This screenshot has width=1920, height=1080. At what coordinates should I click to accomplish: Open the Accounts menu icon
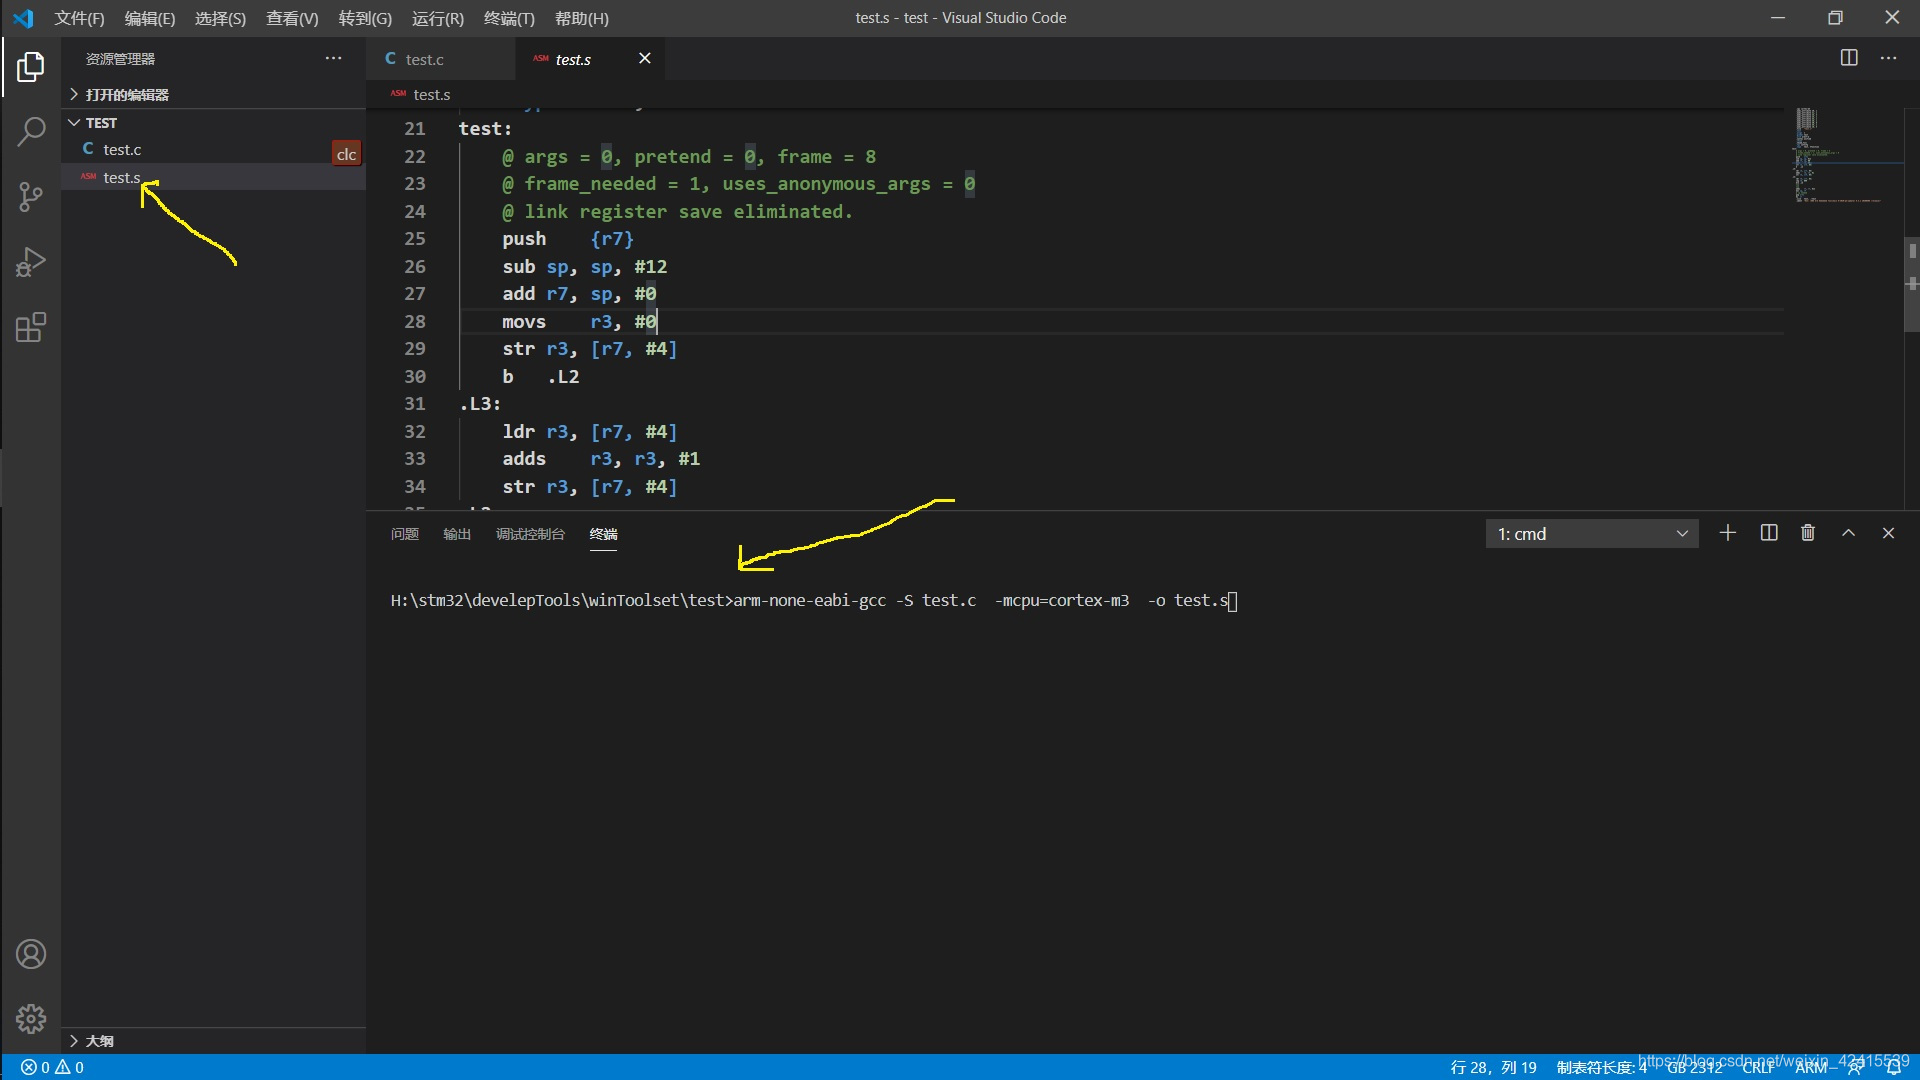[x=31, y=954]
